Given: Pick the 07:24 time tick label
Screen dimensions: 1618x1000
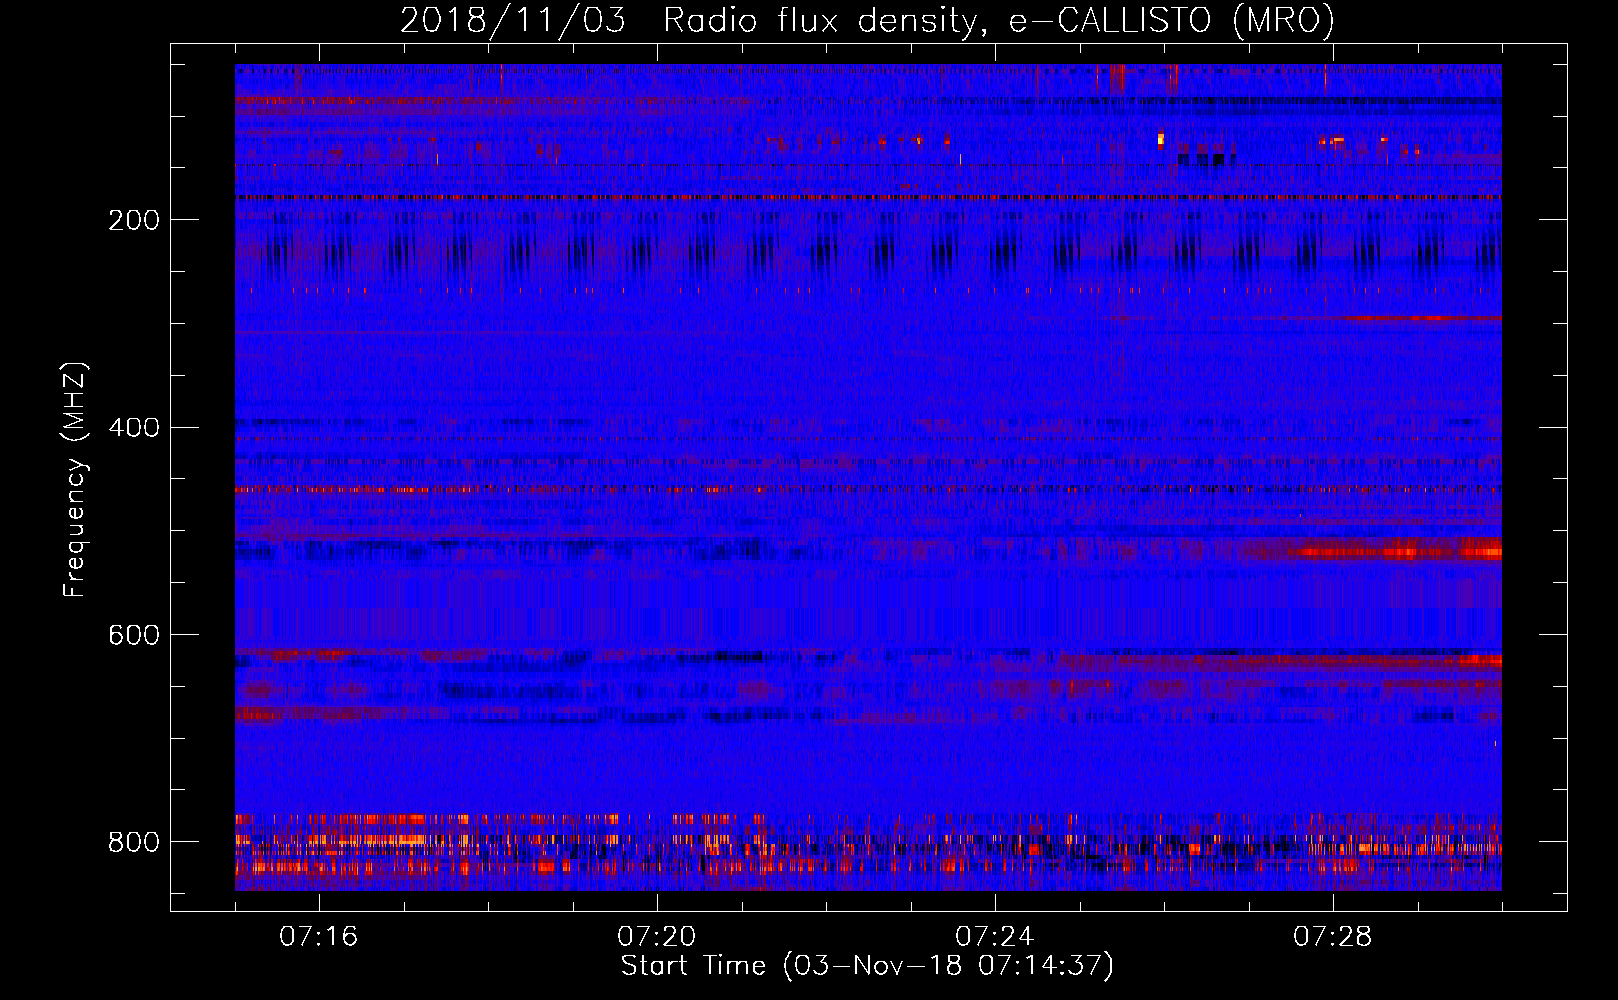Looking at the screenshot, I should [995, 936].
